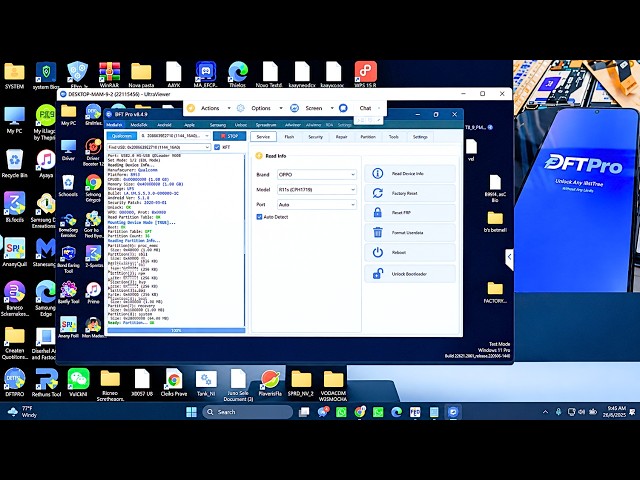640x480 pixels.
Task: Click the Format Userdata trash icon
Action: point(378,232)
